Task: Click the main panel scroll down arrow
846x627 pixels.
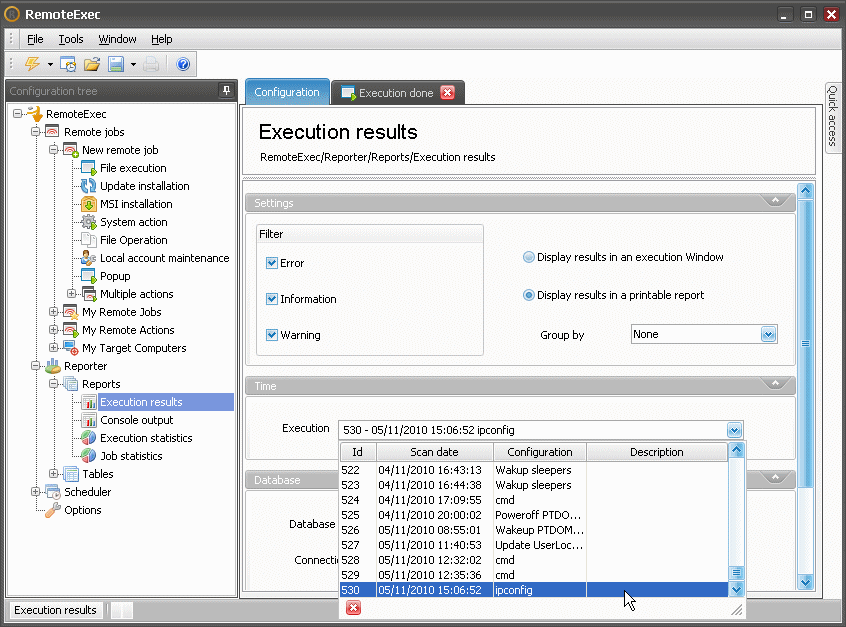Action: click(x=806, y=582)
